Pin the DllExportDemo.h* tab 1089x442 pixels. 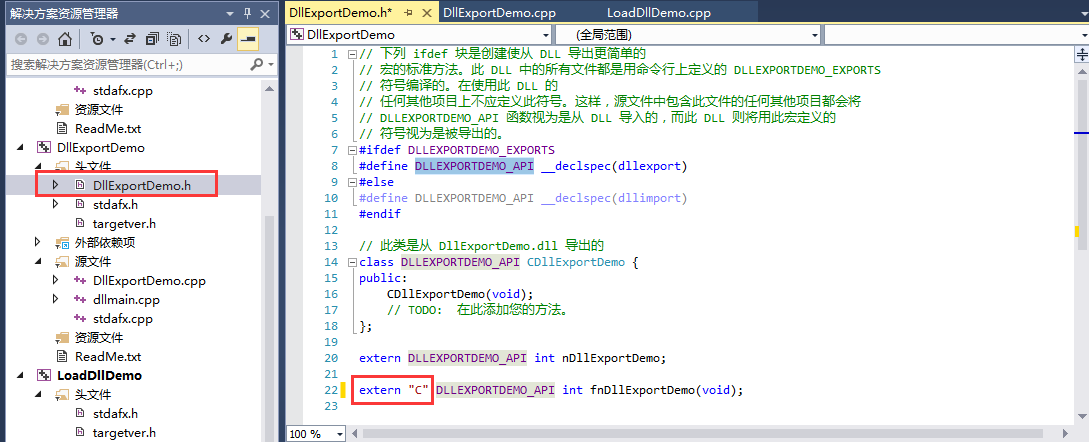click(408, 13)
